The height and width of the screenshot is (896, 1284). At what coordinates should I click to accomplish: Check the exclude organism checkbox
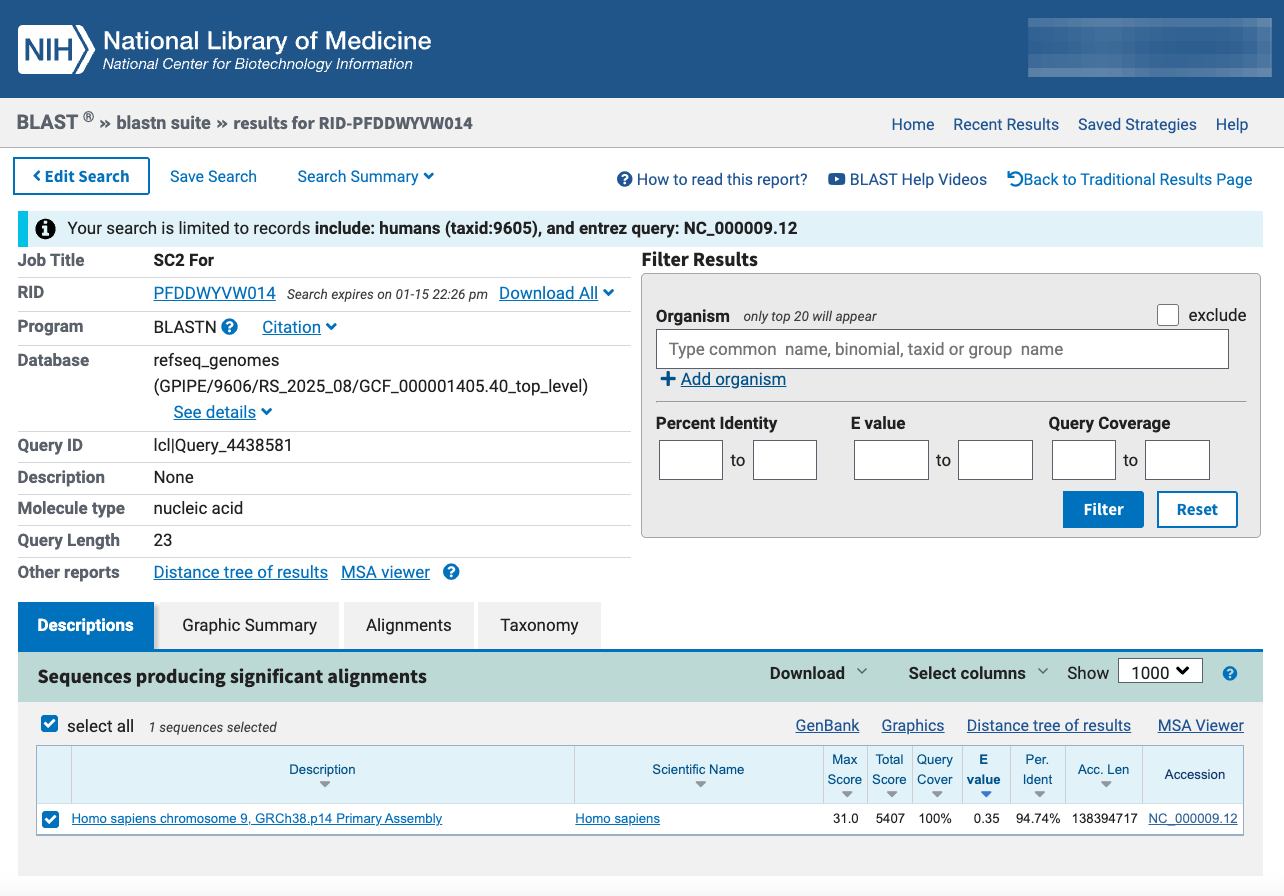(x=1168, y=315)
